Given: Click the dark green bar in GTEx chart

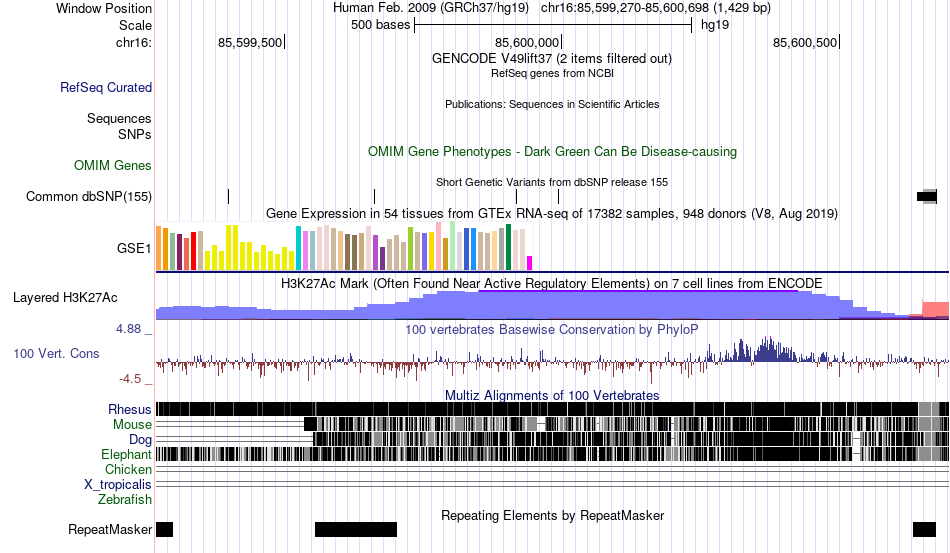Looking at the screenshot, I should click(509, 247).
